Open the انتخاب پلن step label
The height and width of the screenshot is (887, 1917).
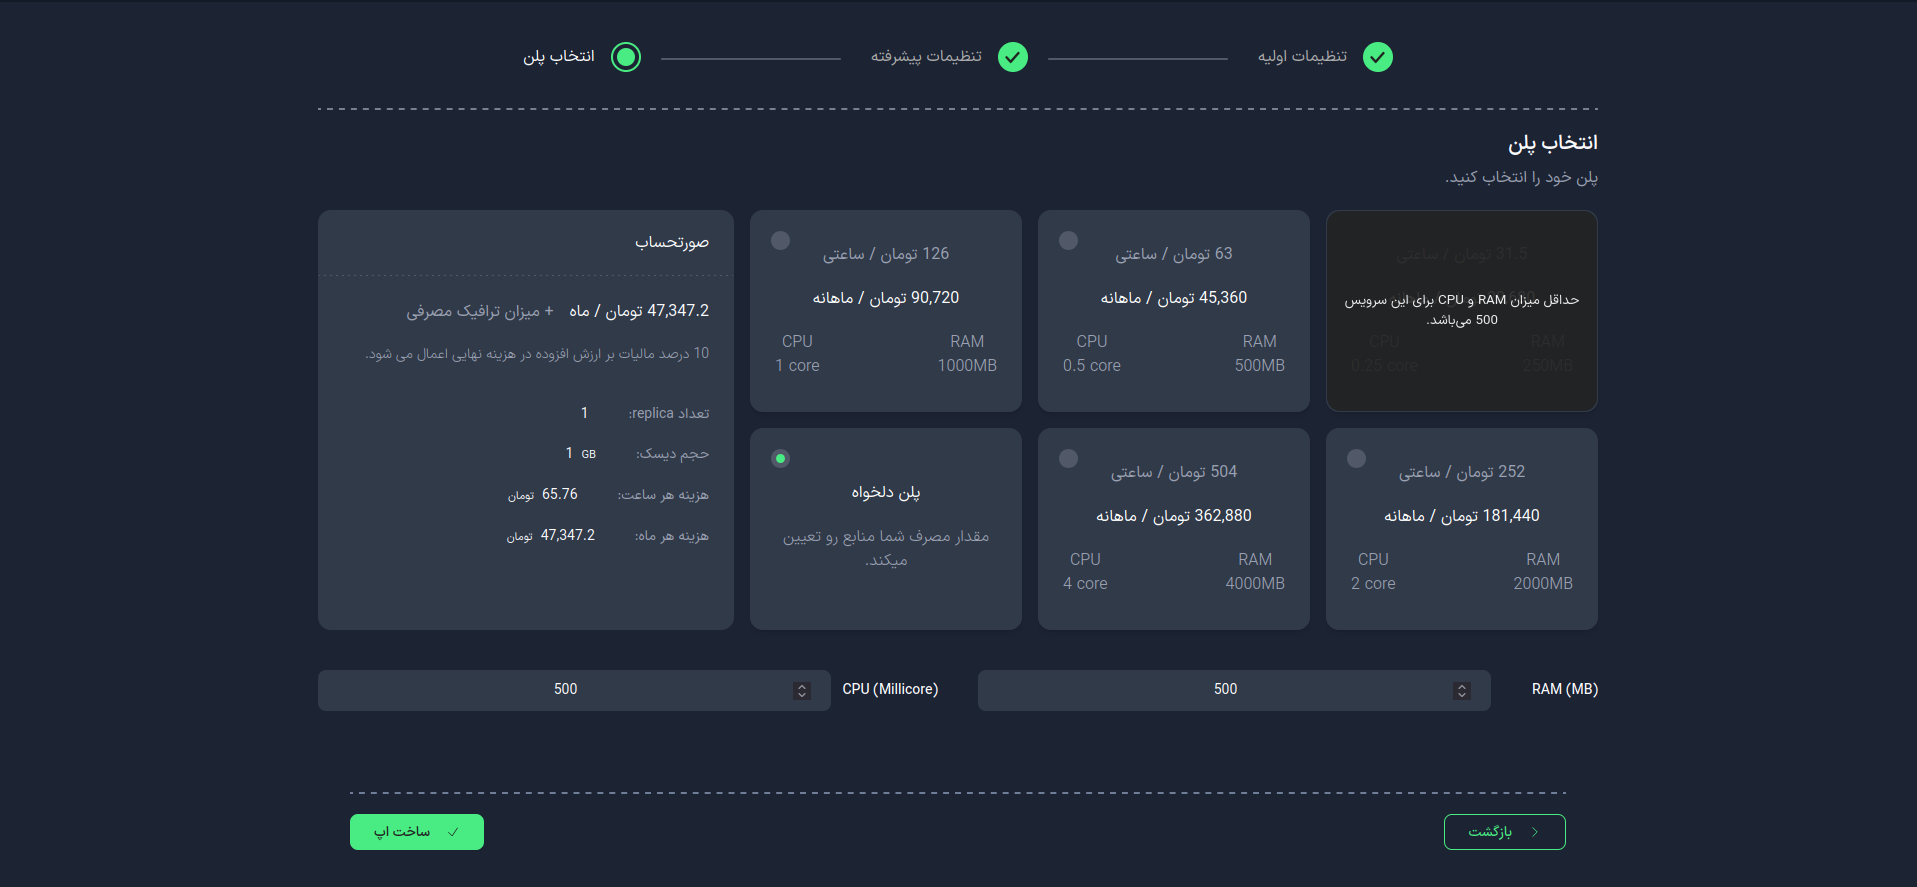click(x=558, y=57)
